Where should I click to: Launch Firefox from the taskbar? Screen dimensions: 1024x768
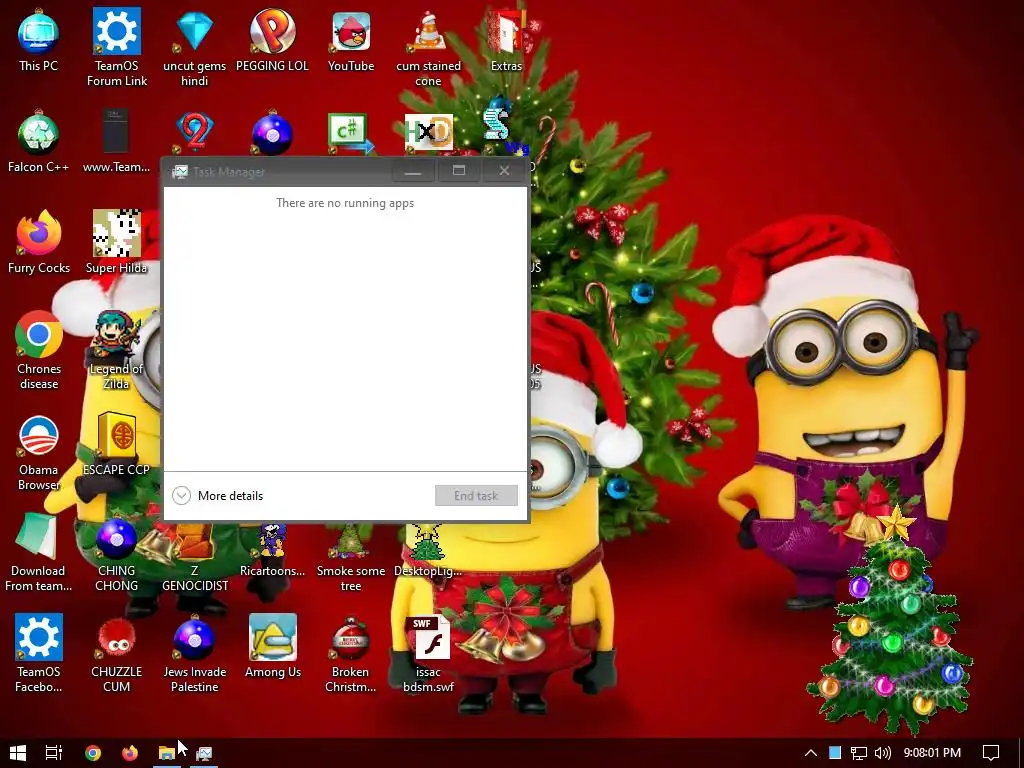130,753
